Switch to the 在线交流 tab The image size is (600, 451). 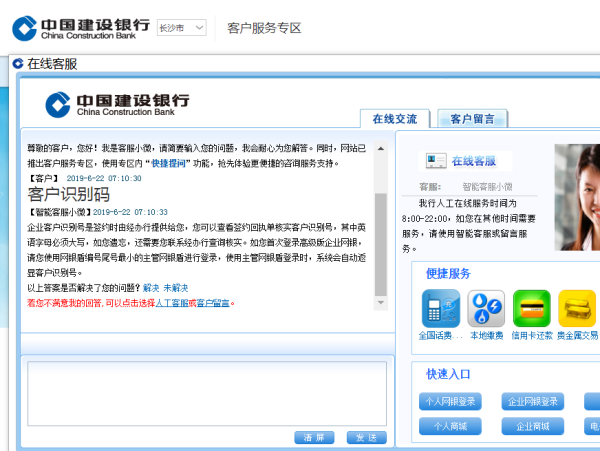[x=395, y=119]
